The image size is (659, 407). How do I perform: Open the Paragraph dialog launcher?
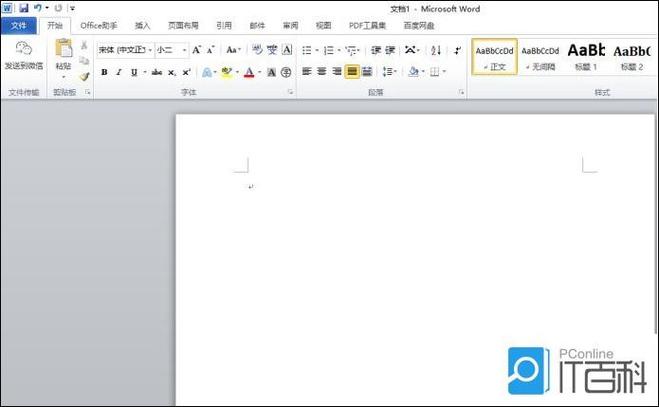461,92
